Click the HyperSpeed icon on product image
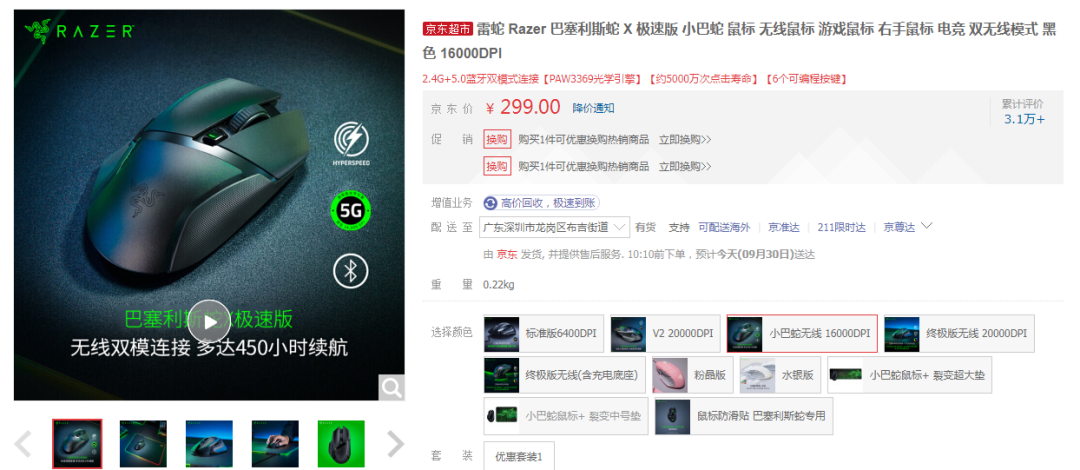Screen dimensions: 1080x470 [351, 143]
